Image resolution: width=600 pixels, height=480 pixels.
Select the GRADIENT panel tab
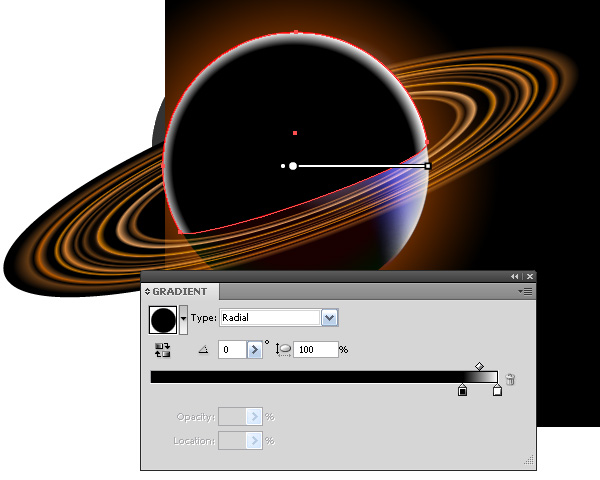click(180, 292)
